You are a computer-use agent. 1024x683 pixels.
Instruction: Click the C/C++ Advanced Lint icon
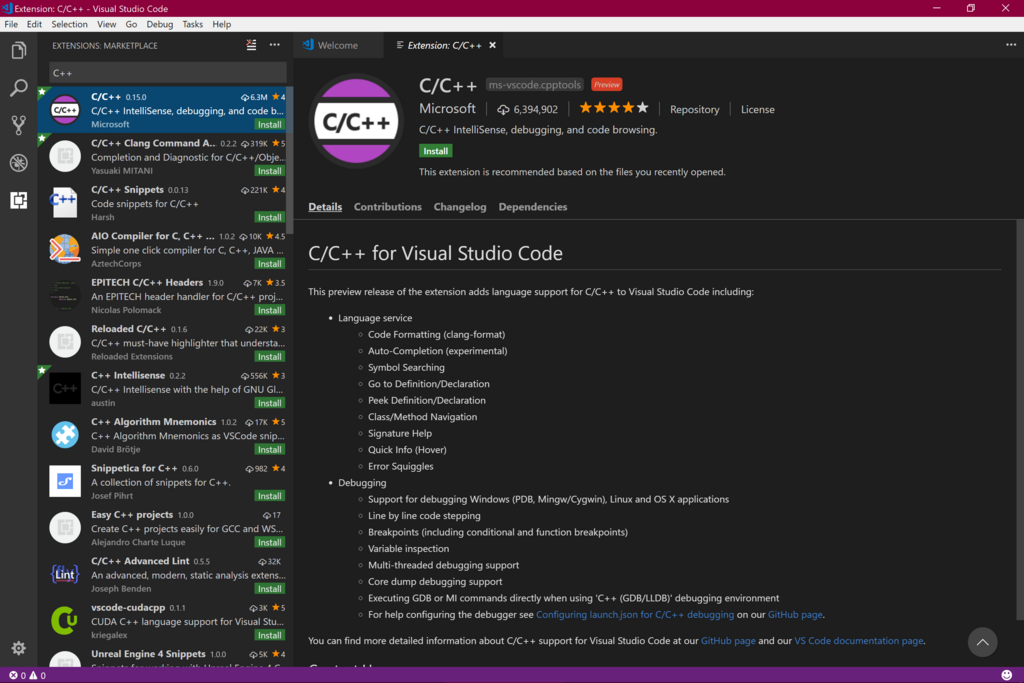65,574
